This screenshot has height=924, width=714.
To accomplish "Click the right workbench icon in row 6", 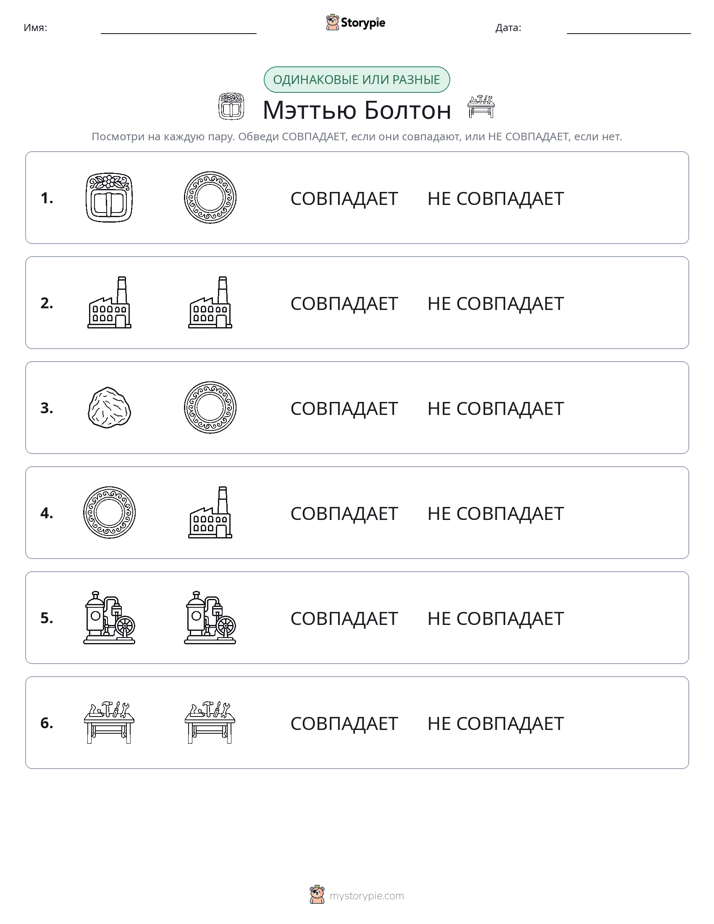I will [210, 722].
